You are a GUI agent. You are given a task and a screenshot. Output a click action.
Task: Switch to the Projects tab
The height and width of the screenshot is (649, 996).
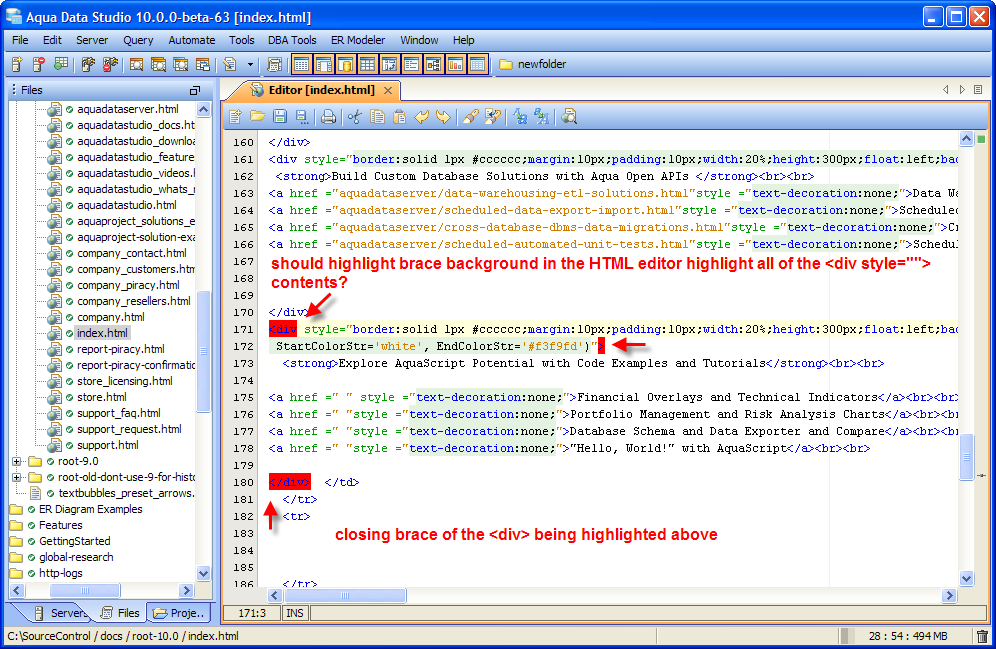[180, 613]
